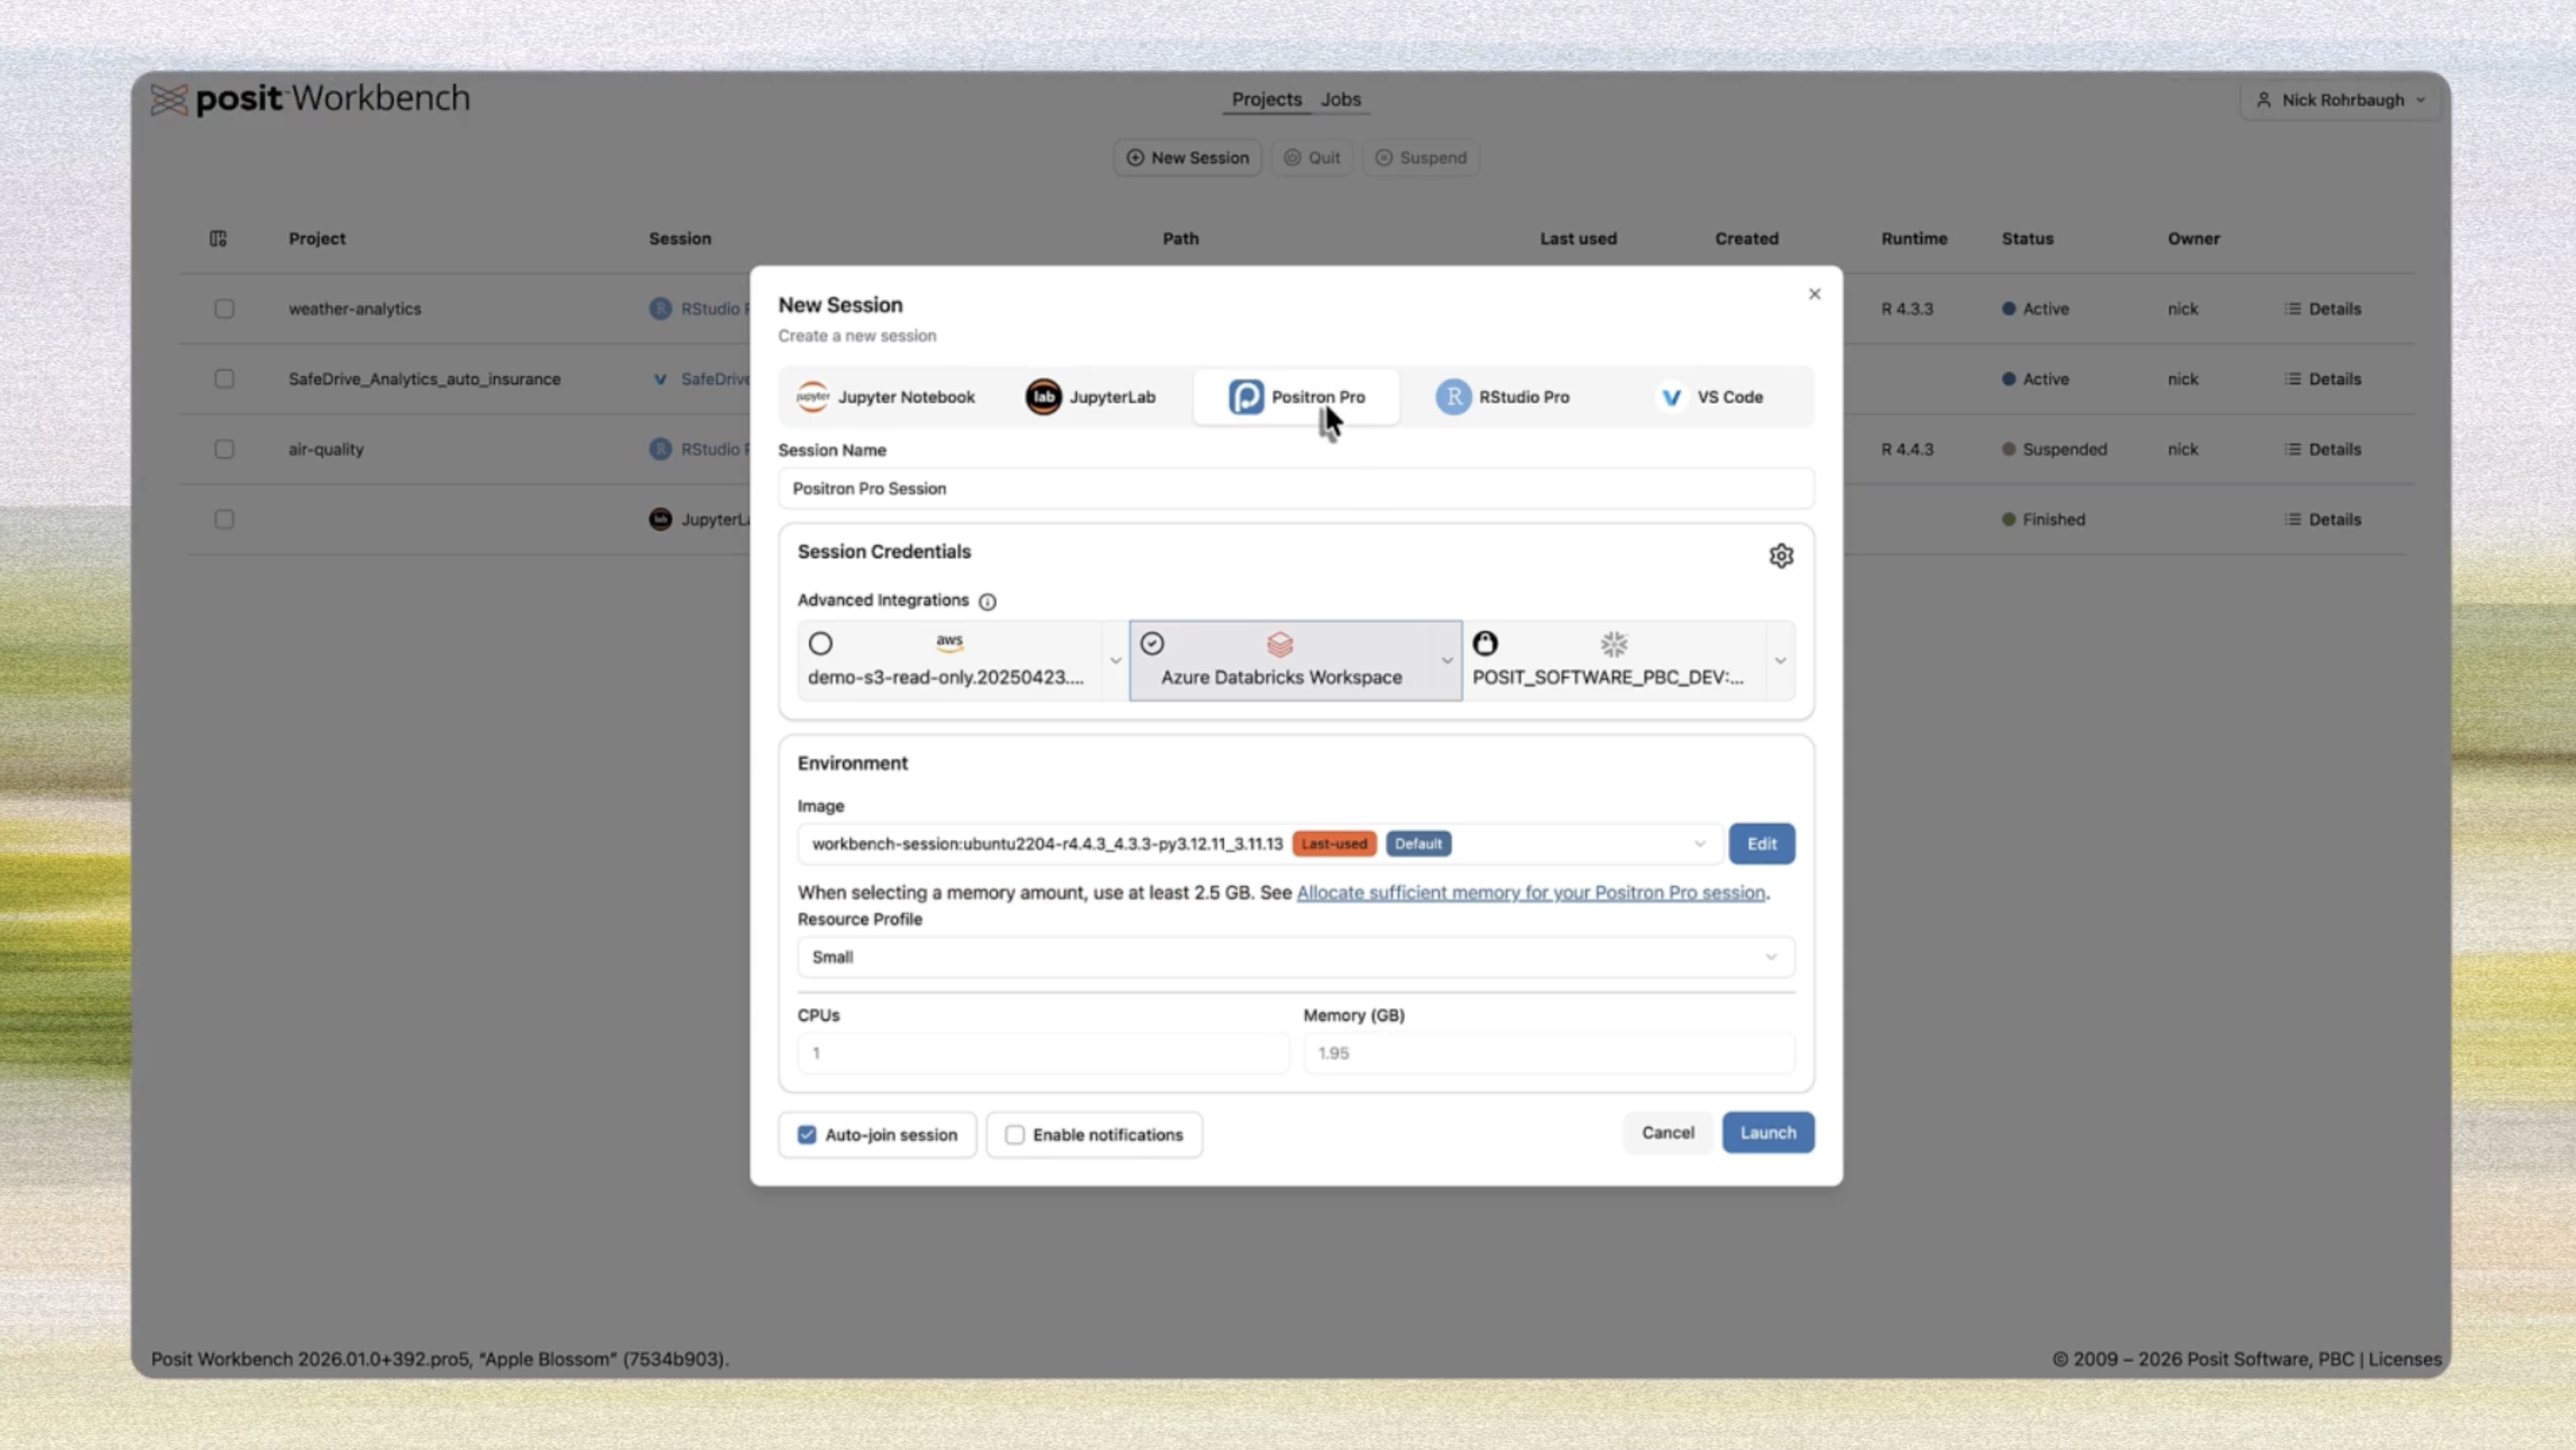Uncheck the Auto-join session checkbox
The height and width of the screenshot is (1450, 2576).
click(807, 1135)
